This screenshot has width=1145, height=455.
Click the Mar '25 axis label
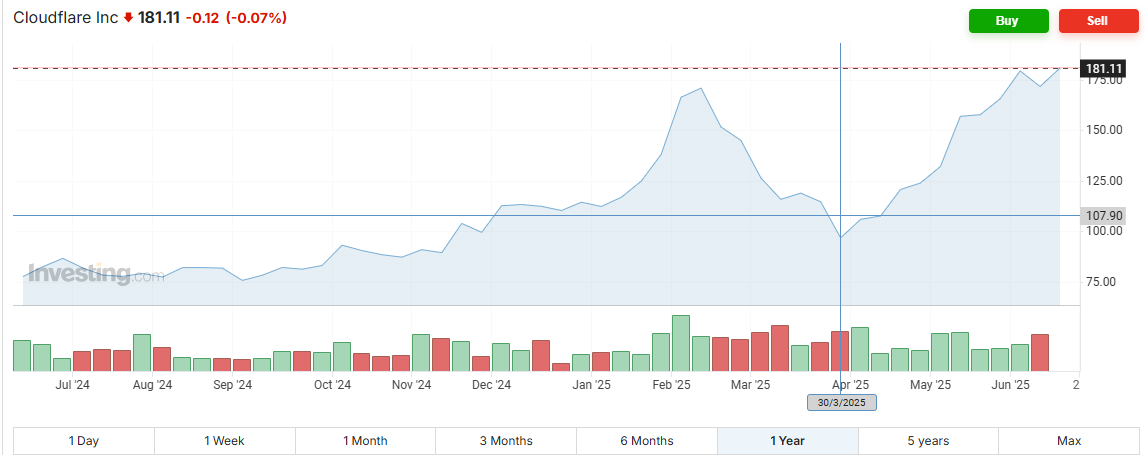coord(751,383)
